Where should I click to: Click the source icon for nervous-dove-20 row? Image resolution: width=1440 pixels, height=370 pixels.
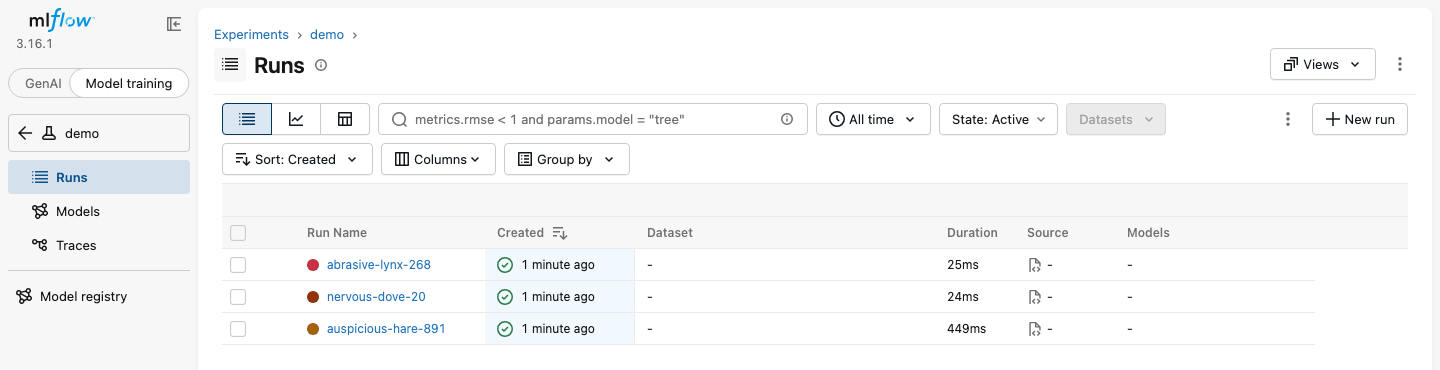pos(1035,297)
